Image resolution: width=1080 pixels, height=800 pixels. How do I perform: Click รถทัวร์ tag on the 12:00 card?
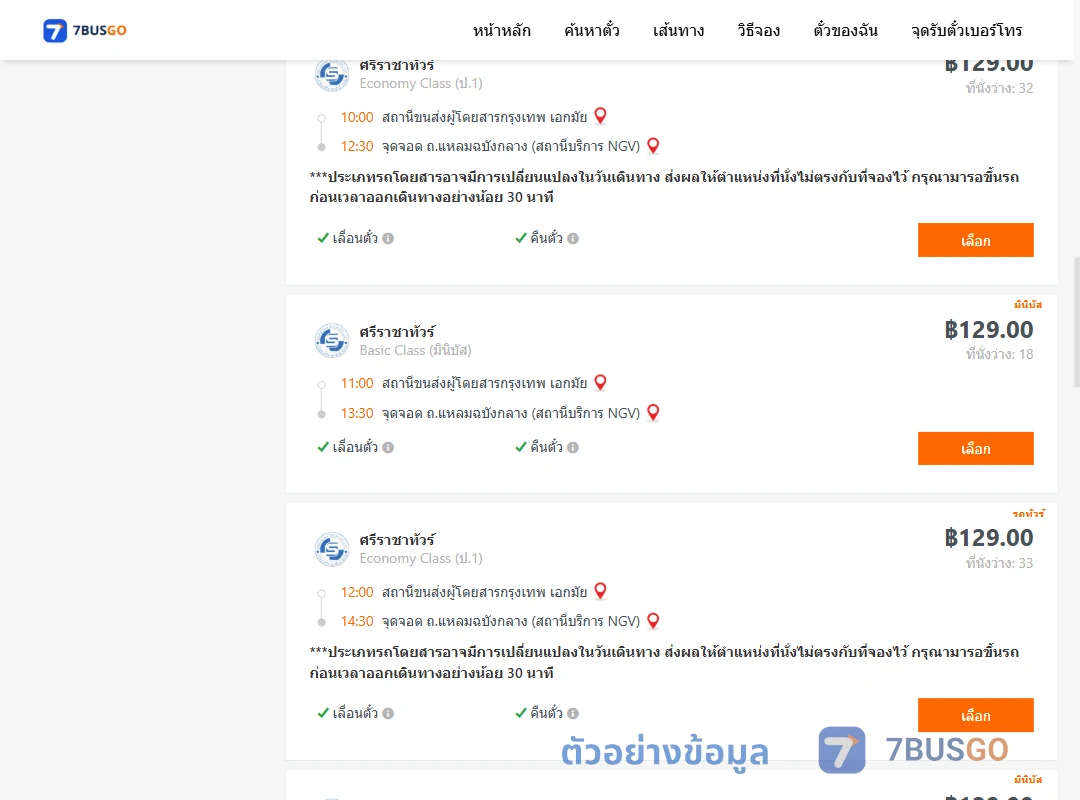point(1028,513)
